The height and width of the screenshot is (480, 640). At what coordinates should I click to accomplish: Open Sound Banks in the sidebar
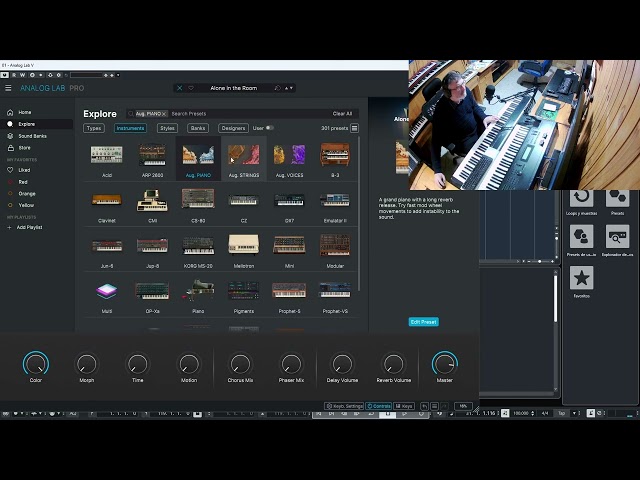(x=32, y=136)
